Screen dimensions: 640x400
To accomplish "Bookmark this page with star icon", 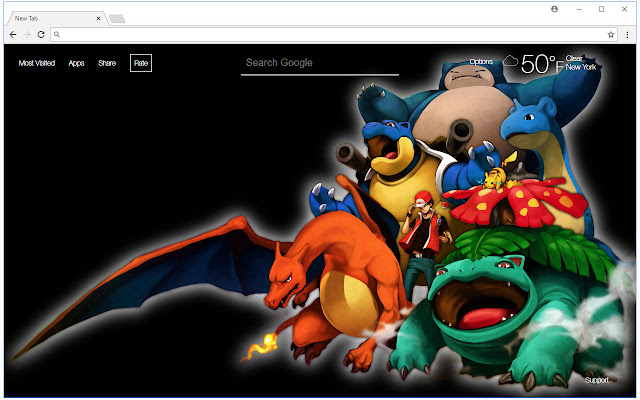I will tap(611, 35).
